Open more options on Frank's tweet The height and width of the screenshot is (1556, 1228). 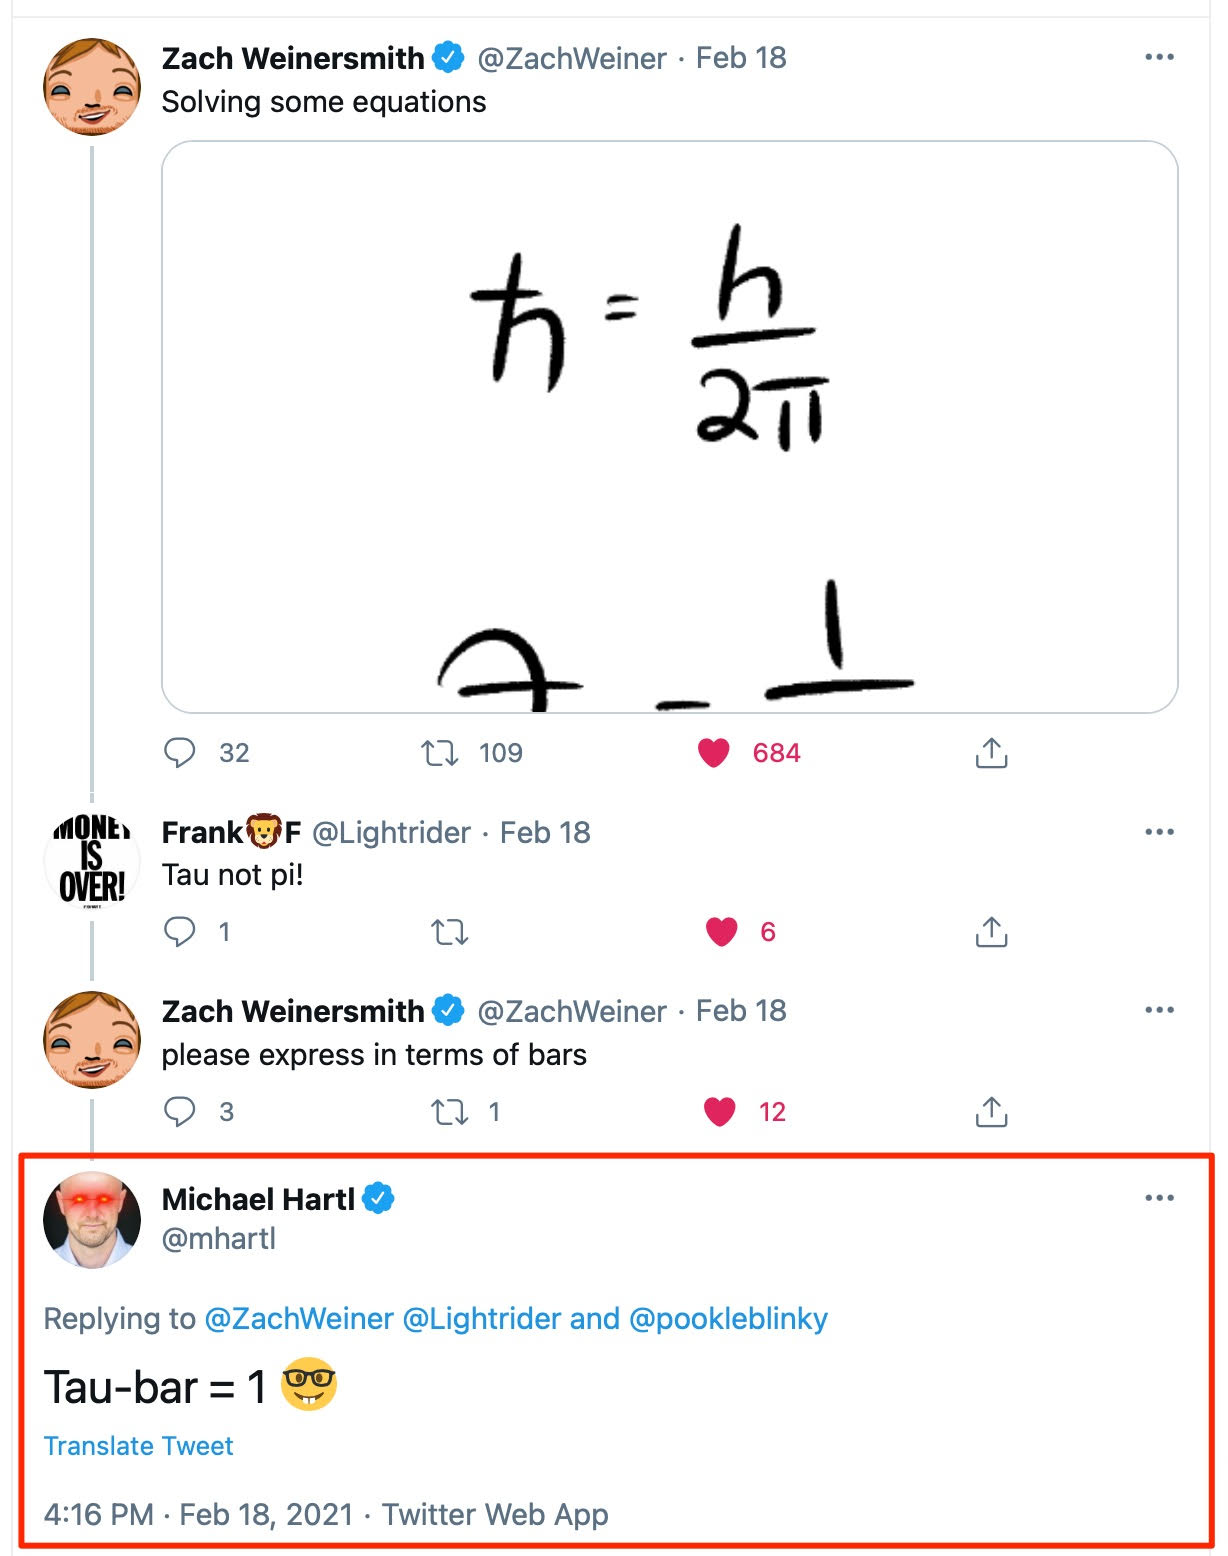pyautogui.click(x=1159, y=832)
